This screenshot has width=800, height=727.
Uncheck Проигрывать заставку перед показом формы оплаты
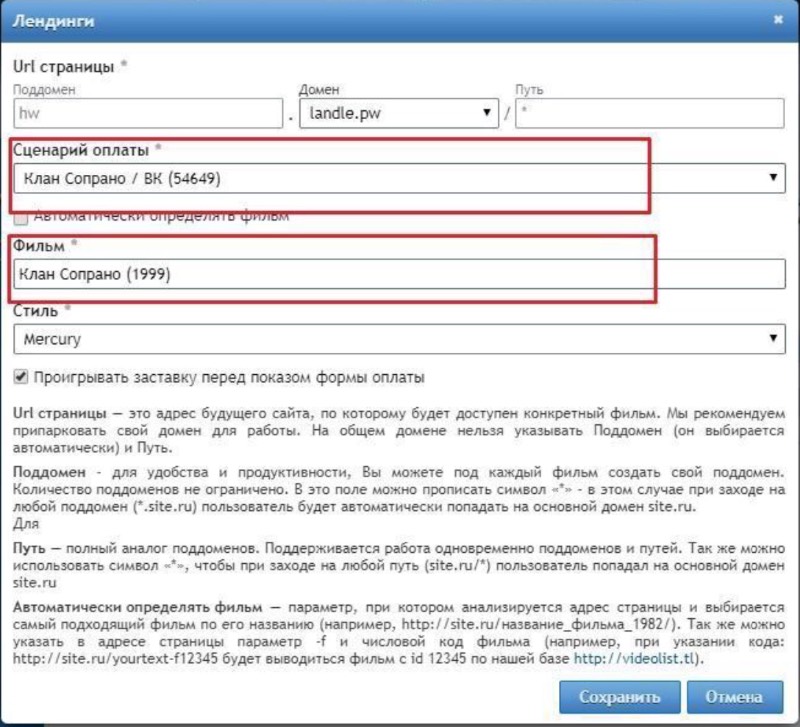(21, 377)
